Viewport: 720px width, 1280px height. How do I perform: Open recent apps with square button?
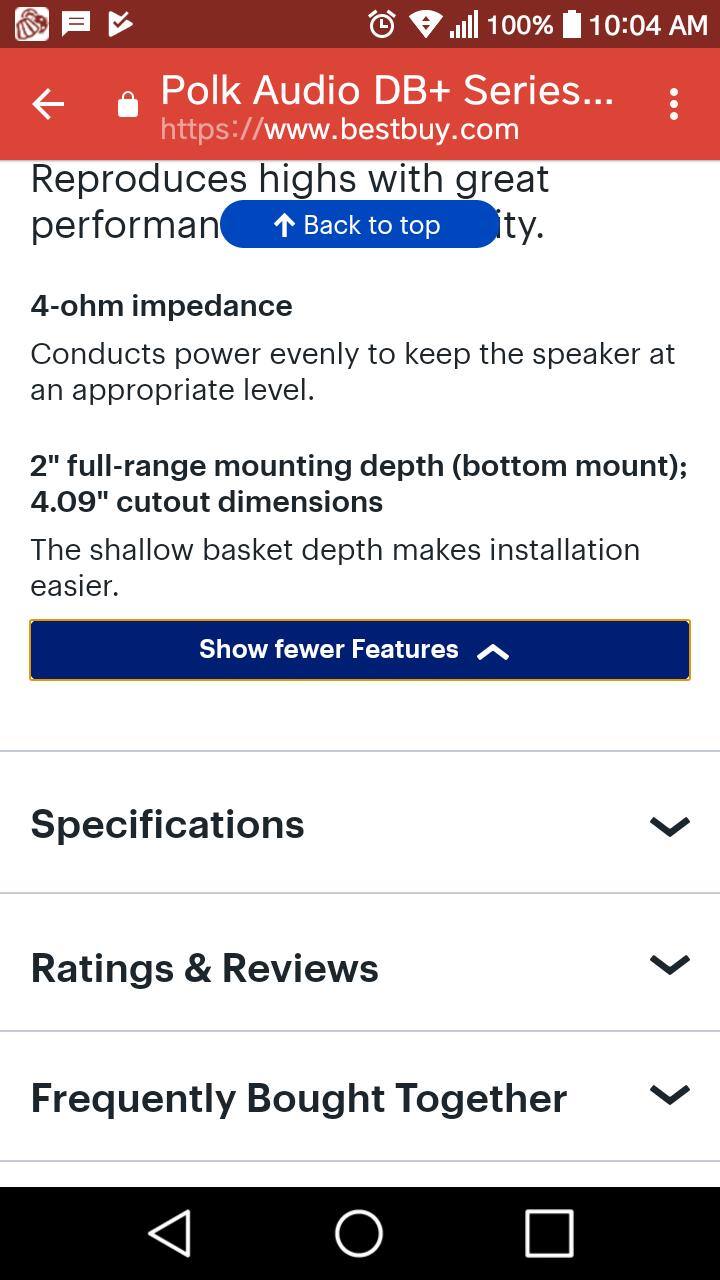click(x=549, y=1233)
